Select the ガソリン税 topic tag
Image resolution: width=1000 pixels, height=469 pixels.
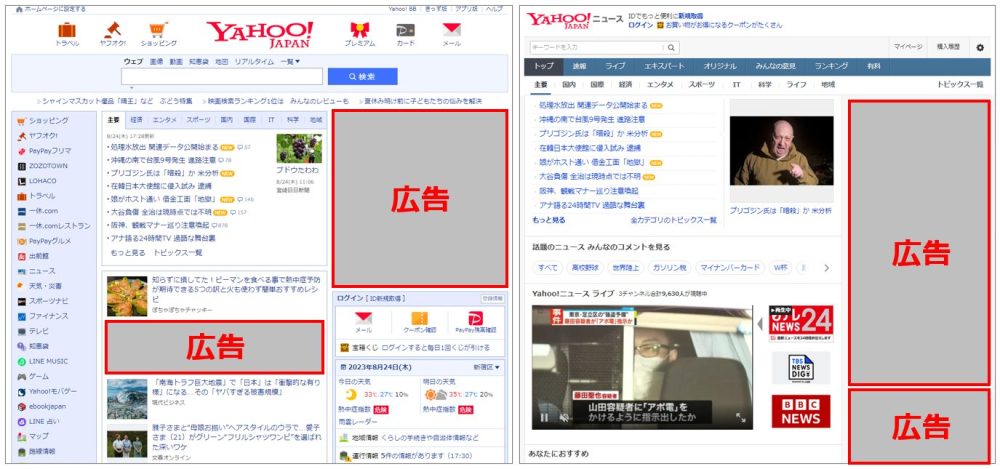tap(668, 268)
